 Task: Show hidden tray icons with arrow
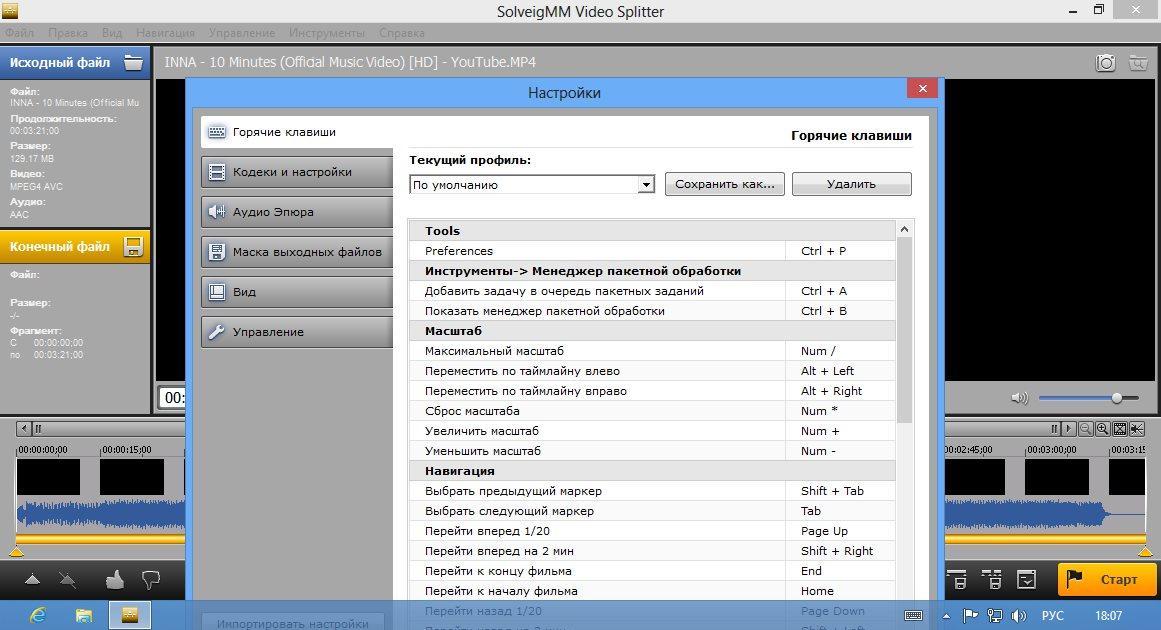tap(946, 615)
